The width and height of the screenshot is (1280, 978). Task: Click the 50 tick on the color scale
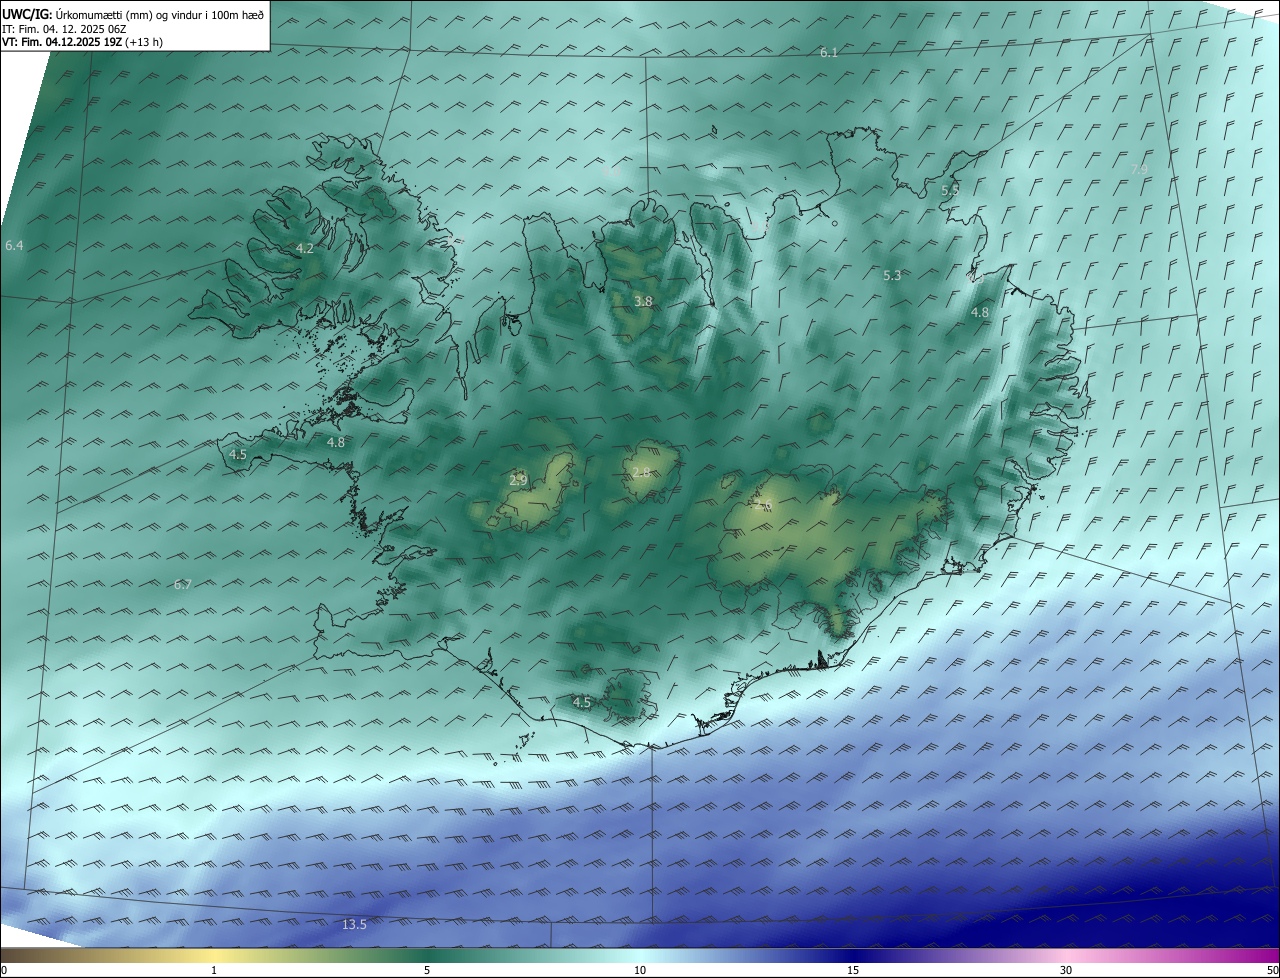point(1272,970)
